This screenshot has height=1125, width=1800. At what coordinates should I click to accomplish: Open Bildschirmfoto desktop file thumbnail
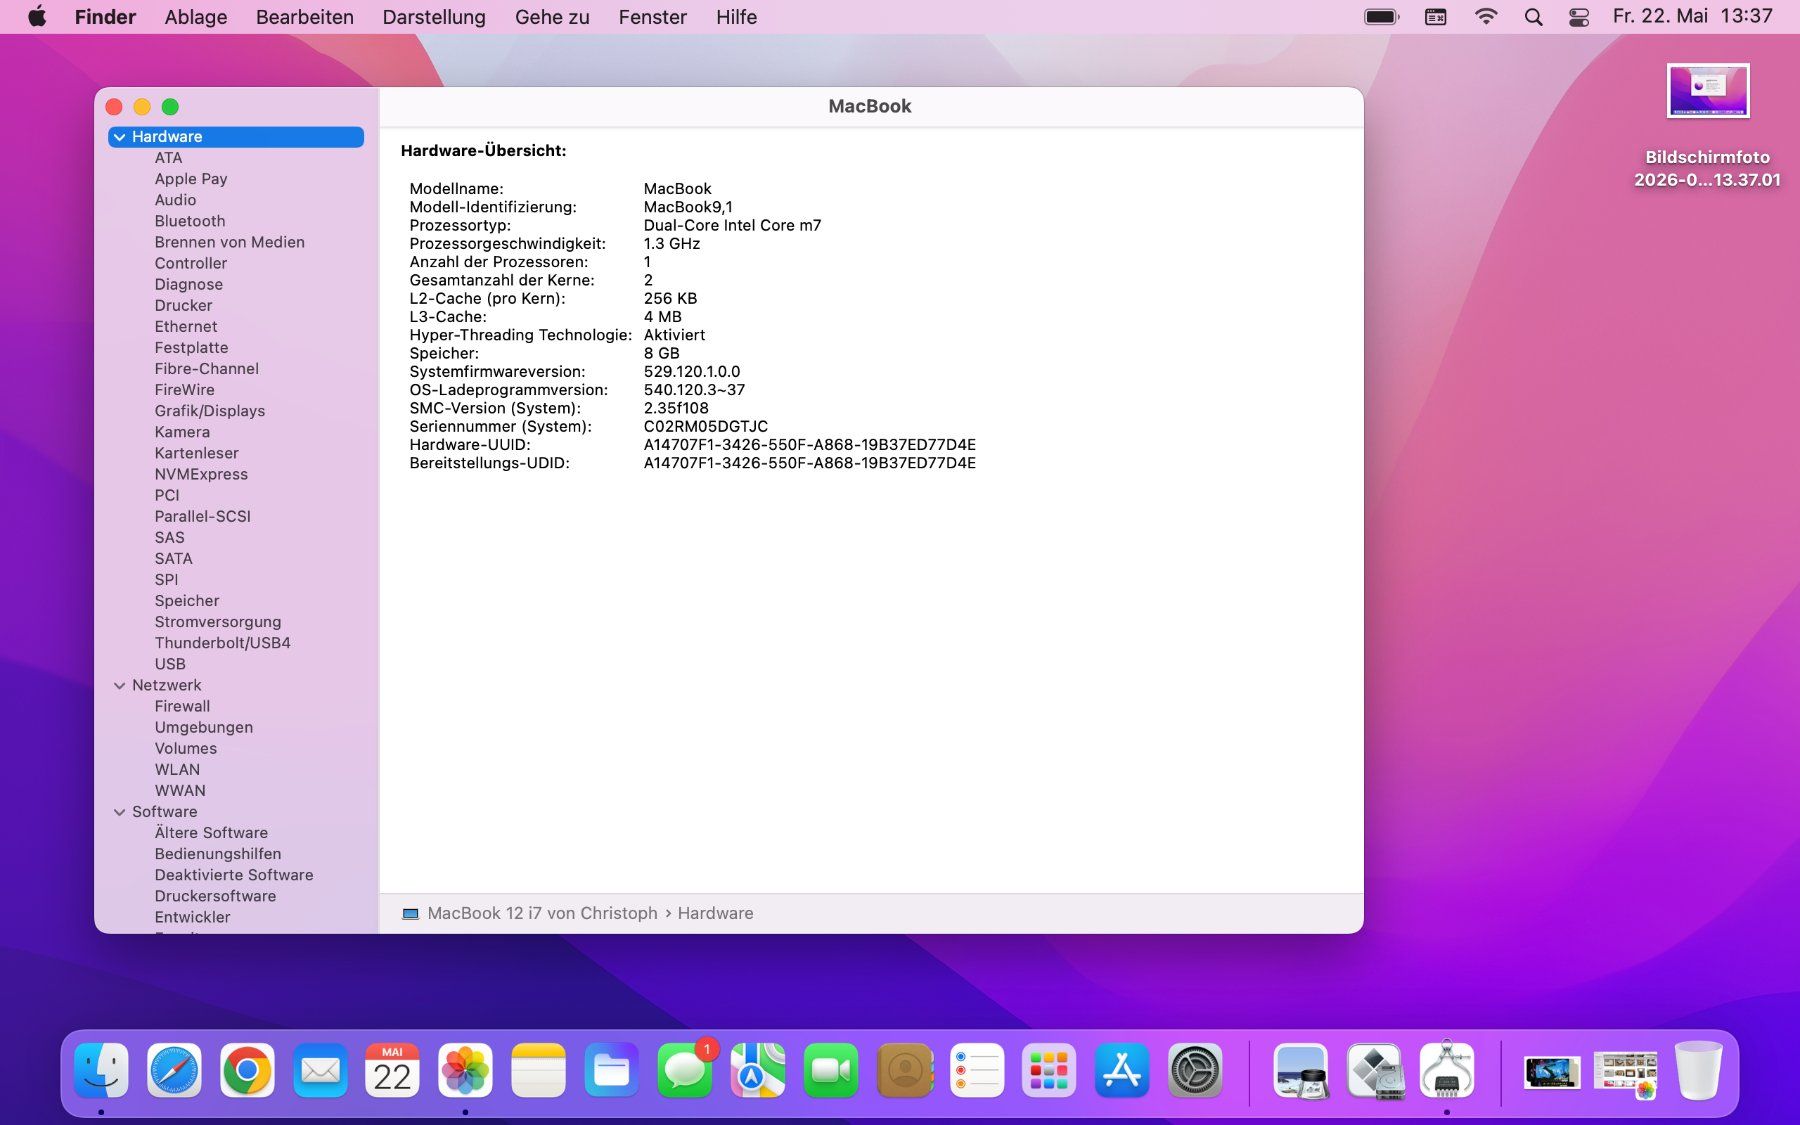[1708, 91]
